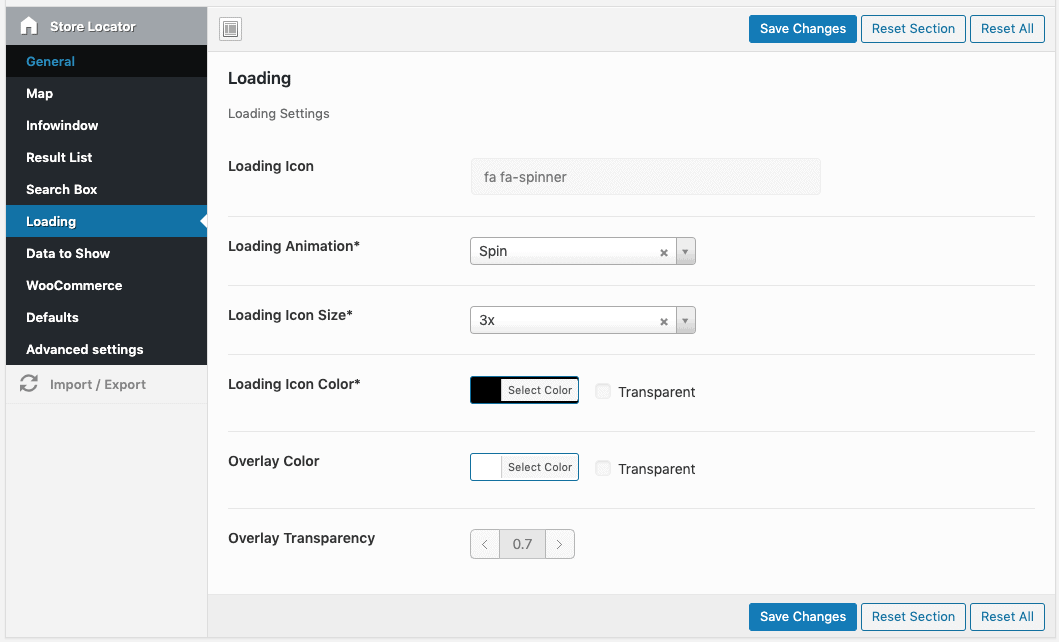The image size is (1059, 642).
Task: Expand the Loading Icon Size dropdown
Action: (685, 320)
